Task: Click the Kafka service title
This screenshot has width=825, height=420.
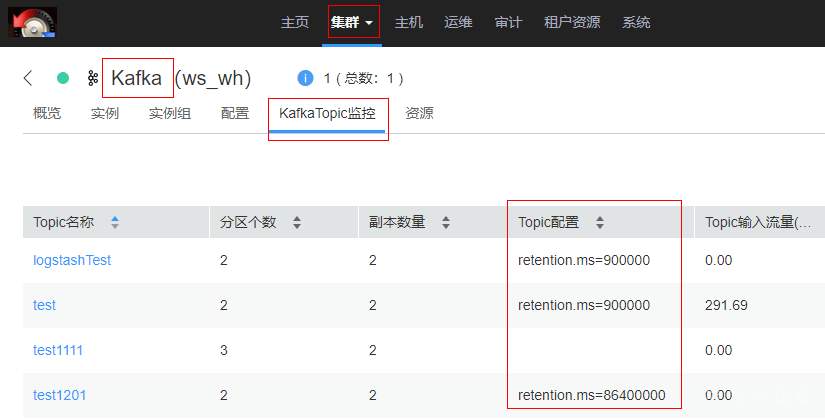Action: pyautogui.click(x=137, y=78)
